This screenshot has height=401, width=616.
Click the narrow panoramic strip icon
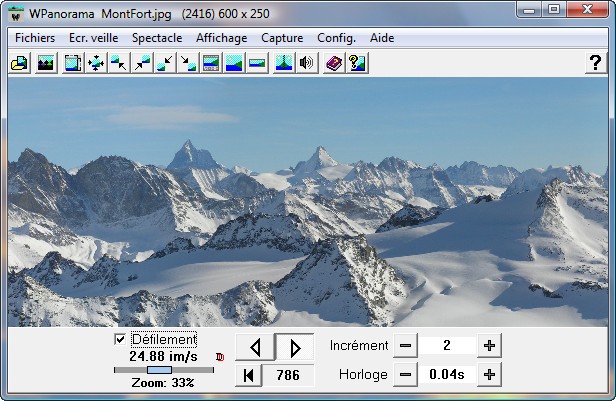(x=257, y=63)
